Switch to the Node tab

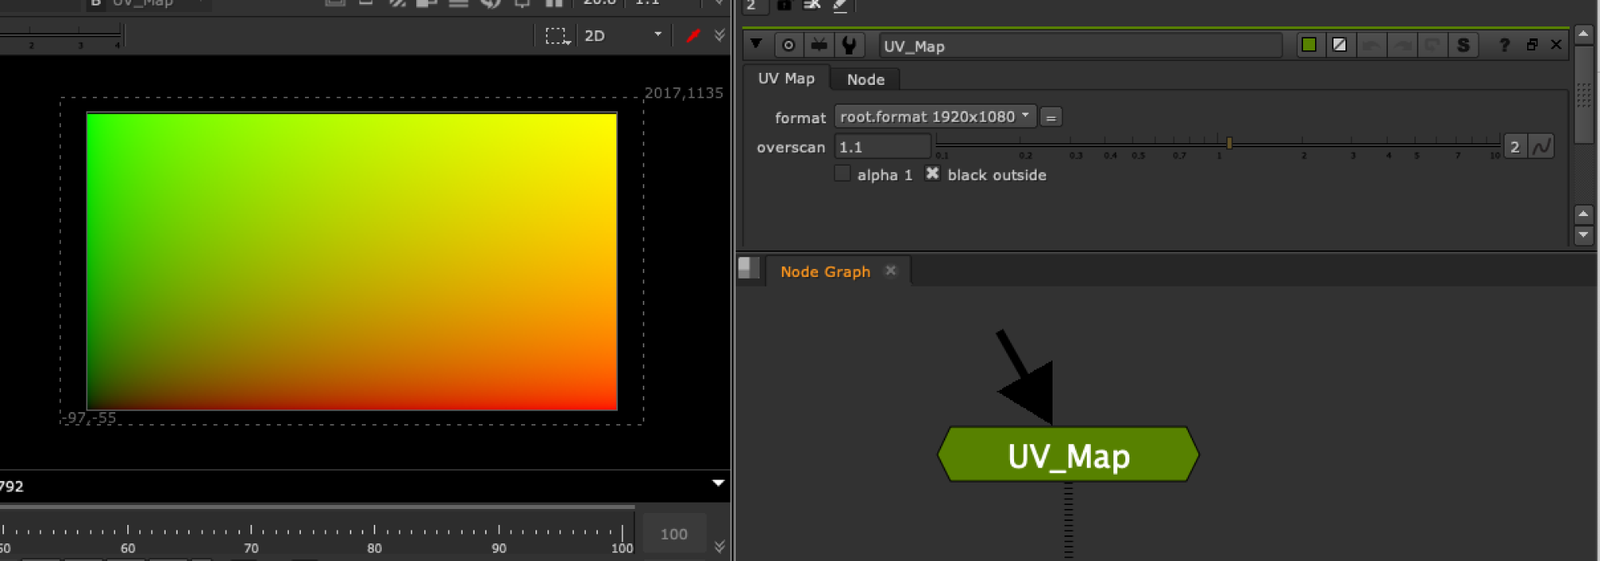pos(866,79)
